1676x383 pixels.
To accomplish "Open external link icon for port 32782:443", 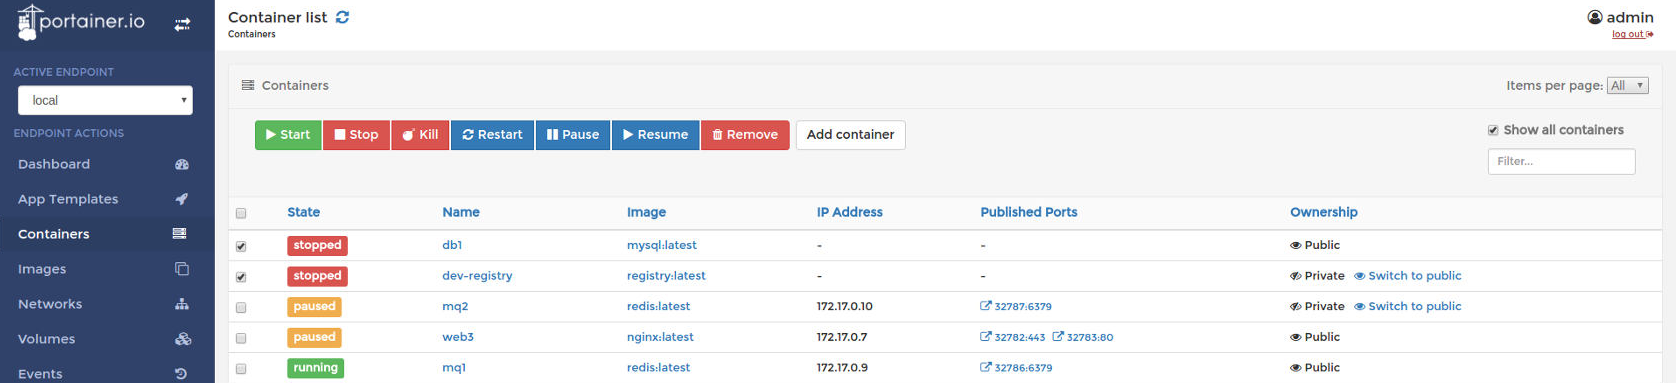I will point(986,337).
